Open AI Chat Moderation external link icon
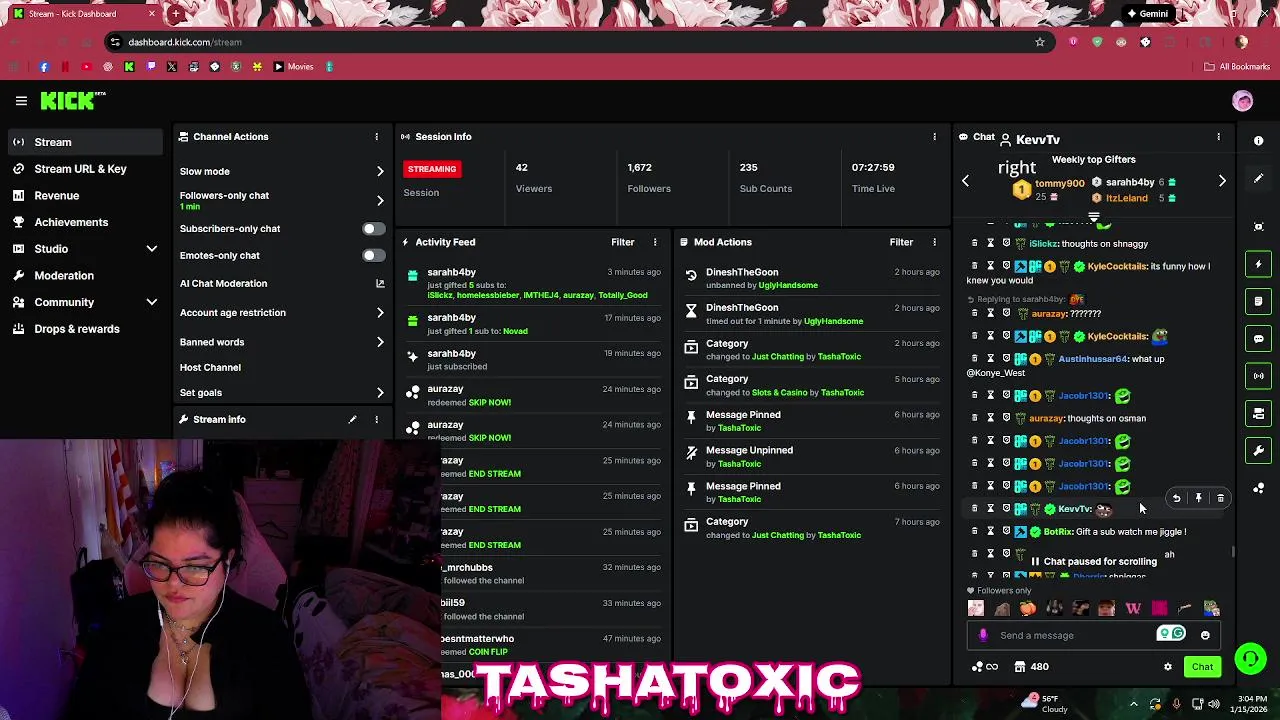The width and height of the screenshot is (1280, 720). (380, 284)
